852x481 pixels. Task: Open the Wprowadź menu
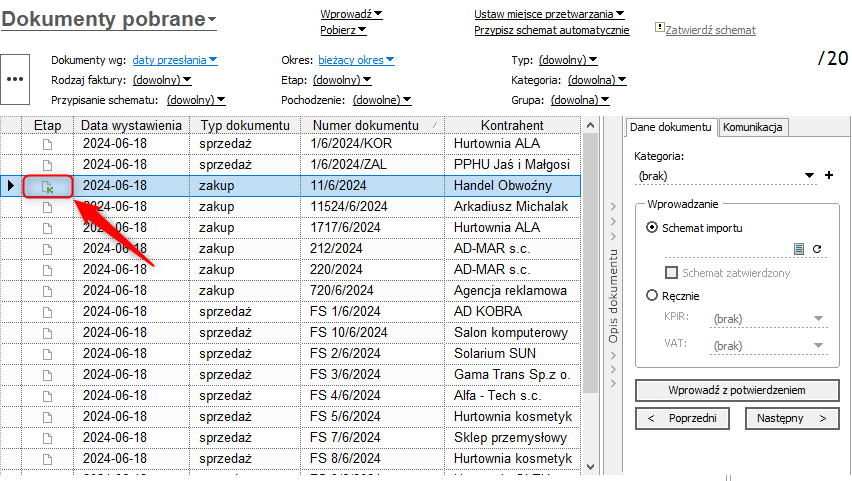[351, 14]
